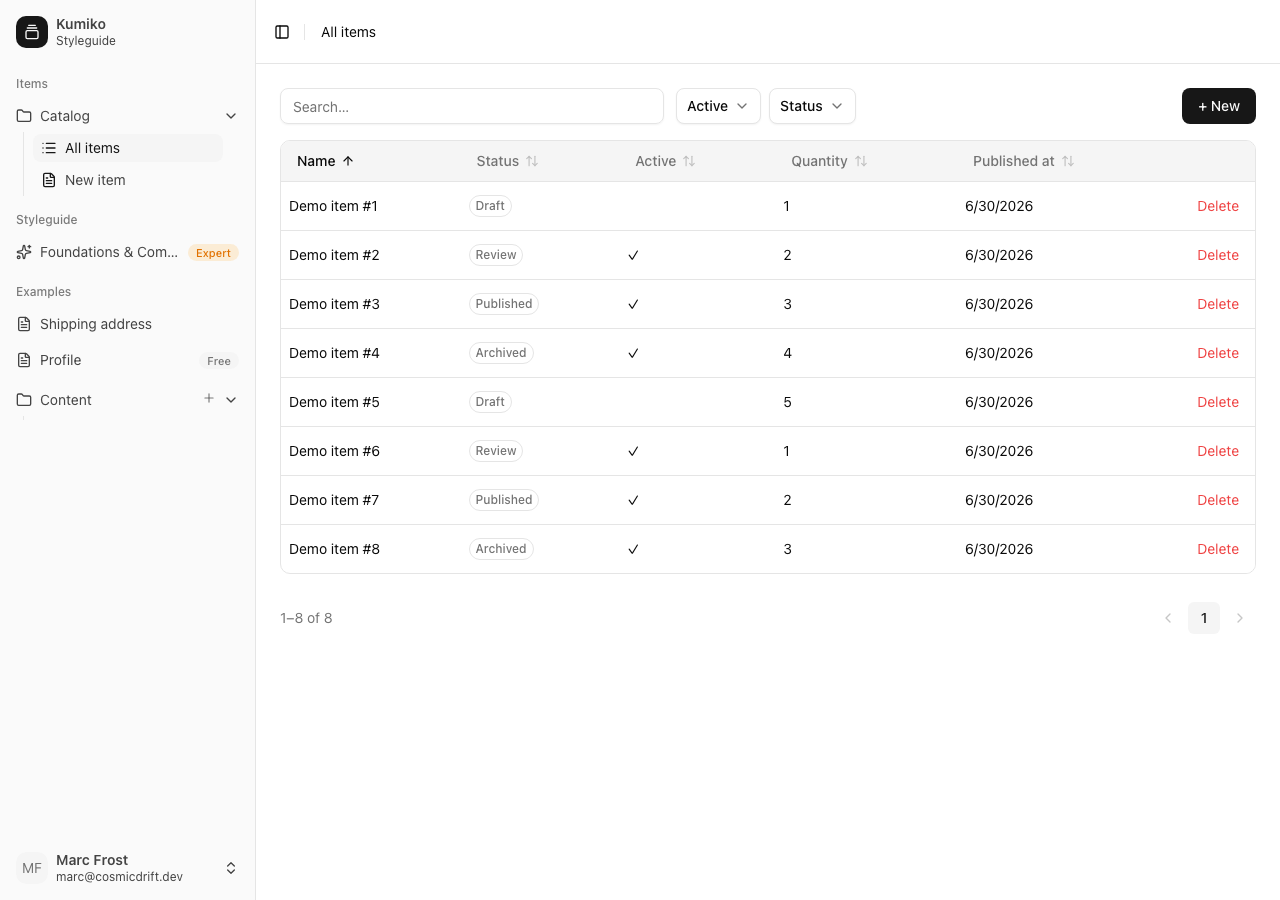This screenshot has height=900, width=1280.
Task: Delete Demo item #2
Action: coord(1218,255)
